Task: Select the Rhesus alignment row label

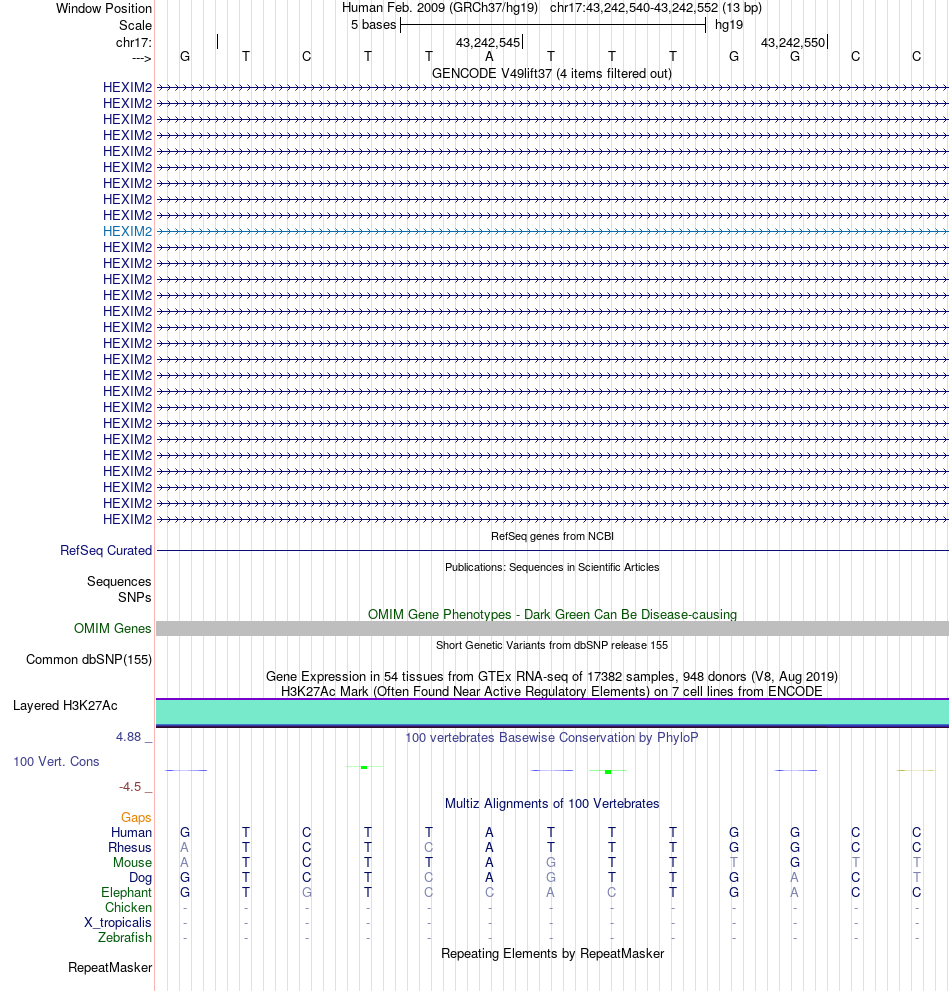Action: point(130,848)
